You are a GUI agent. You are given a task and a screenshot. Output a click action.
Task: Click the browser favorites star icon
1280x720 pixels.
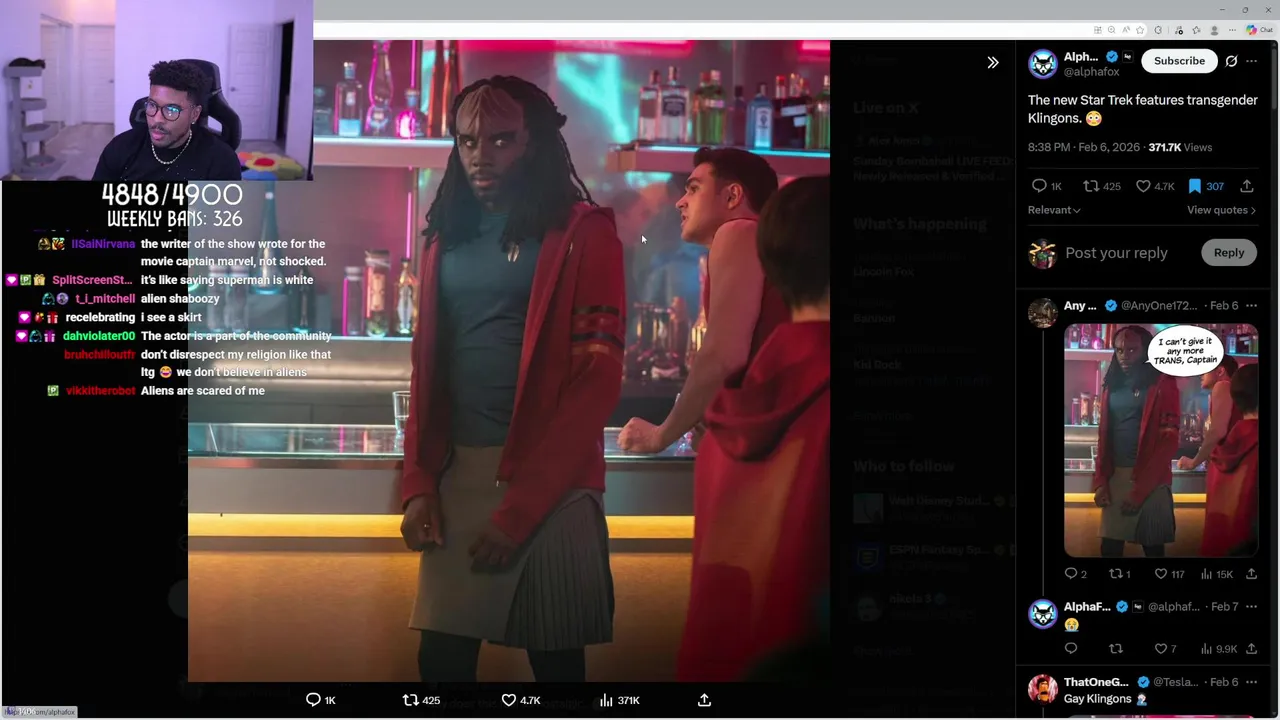pos(1140,30)
